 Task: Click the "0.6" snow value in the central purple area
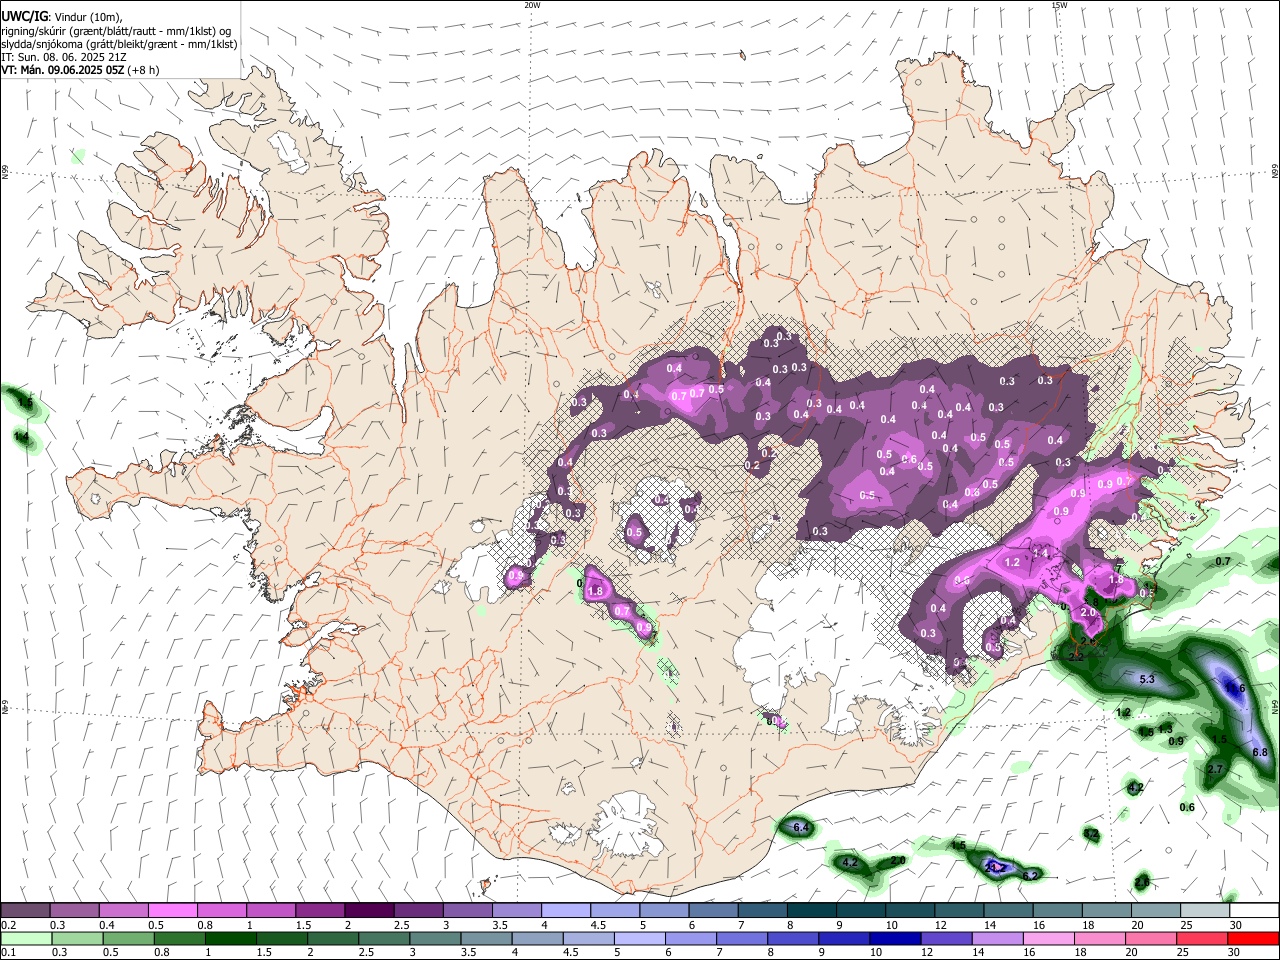[909, 459]
